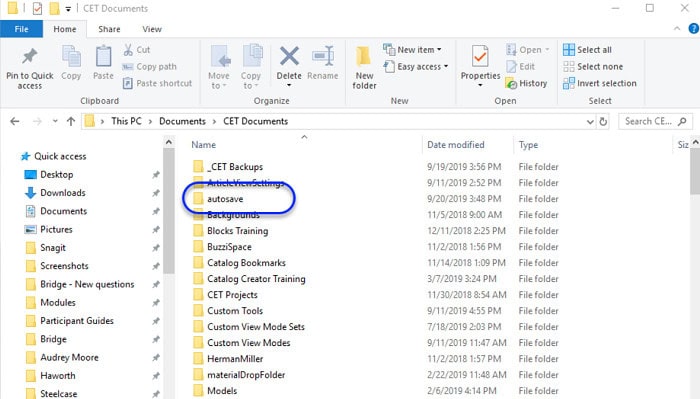The image size is (700, 399).
Task: Go back with the Back arrow
Action: (x=15, y=121)
